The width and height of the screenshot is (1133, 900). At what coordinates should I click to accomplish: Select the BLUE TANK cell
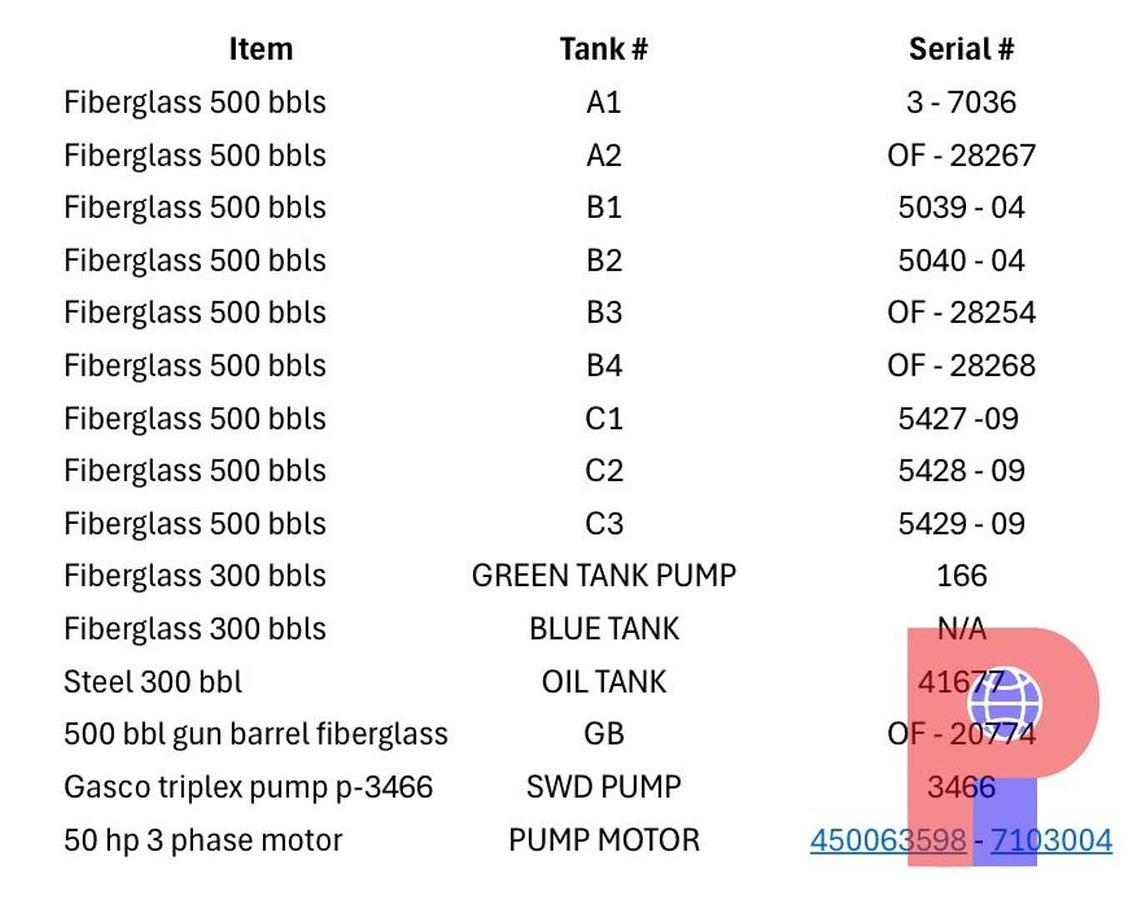point(603,629)
